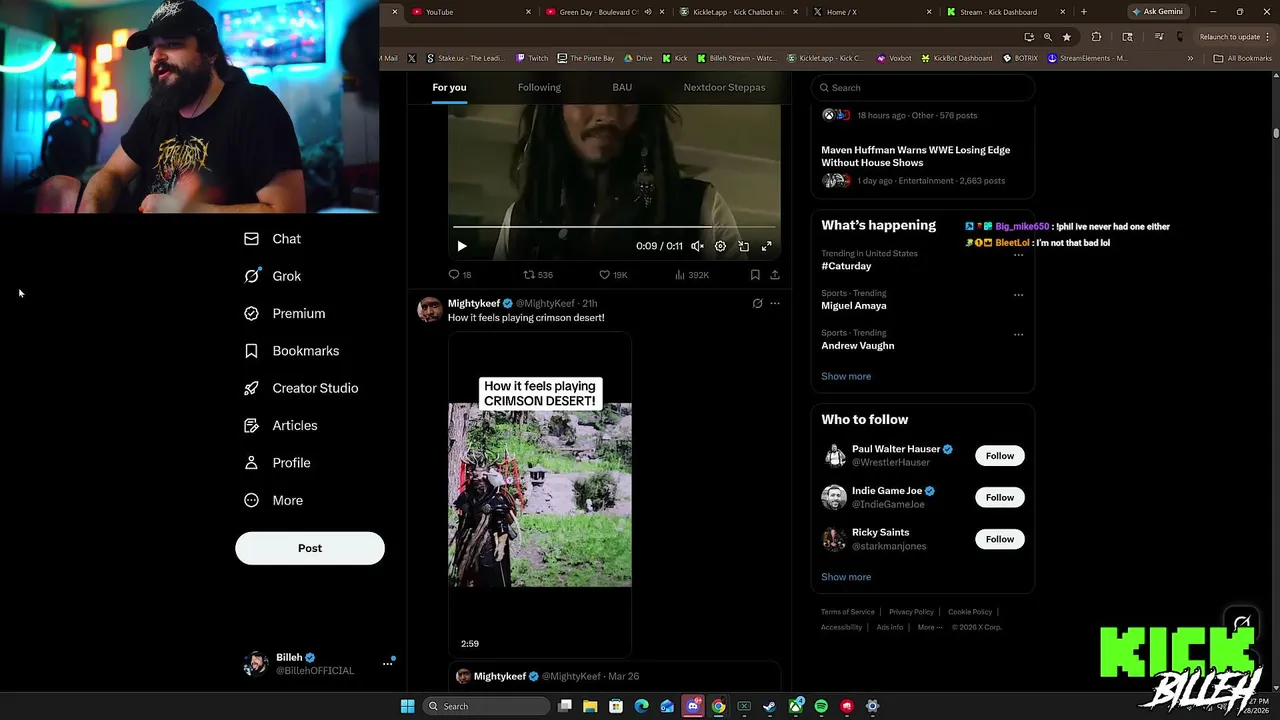This screenshot has height=720, width=1280.
Task: Share the top video post
Action: point(775,275)
